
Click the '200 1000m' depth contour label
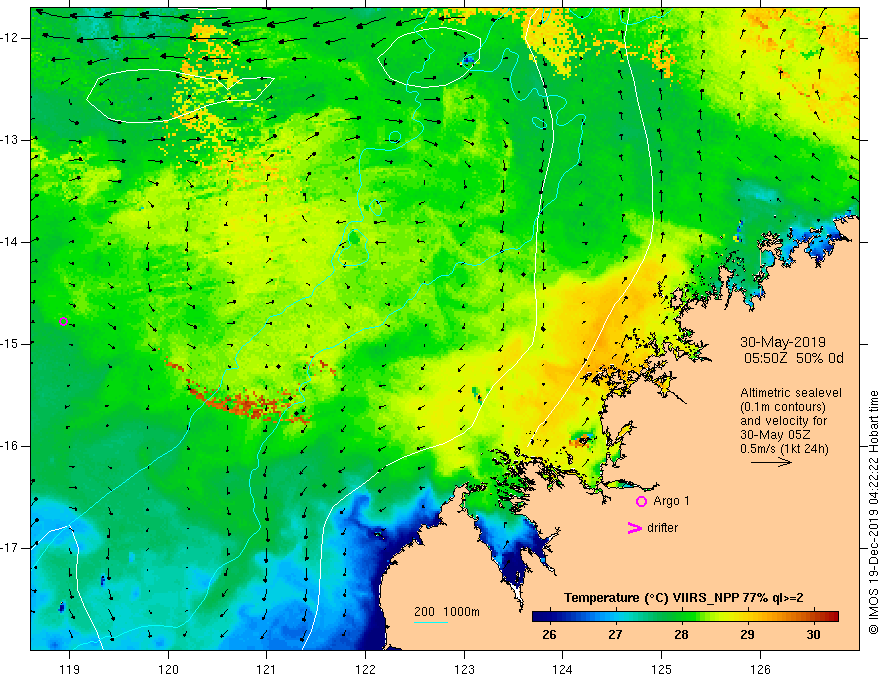click(x=447, y=611)
